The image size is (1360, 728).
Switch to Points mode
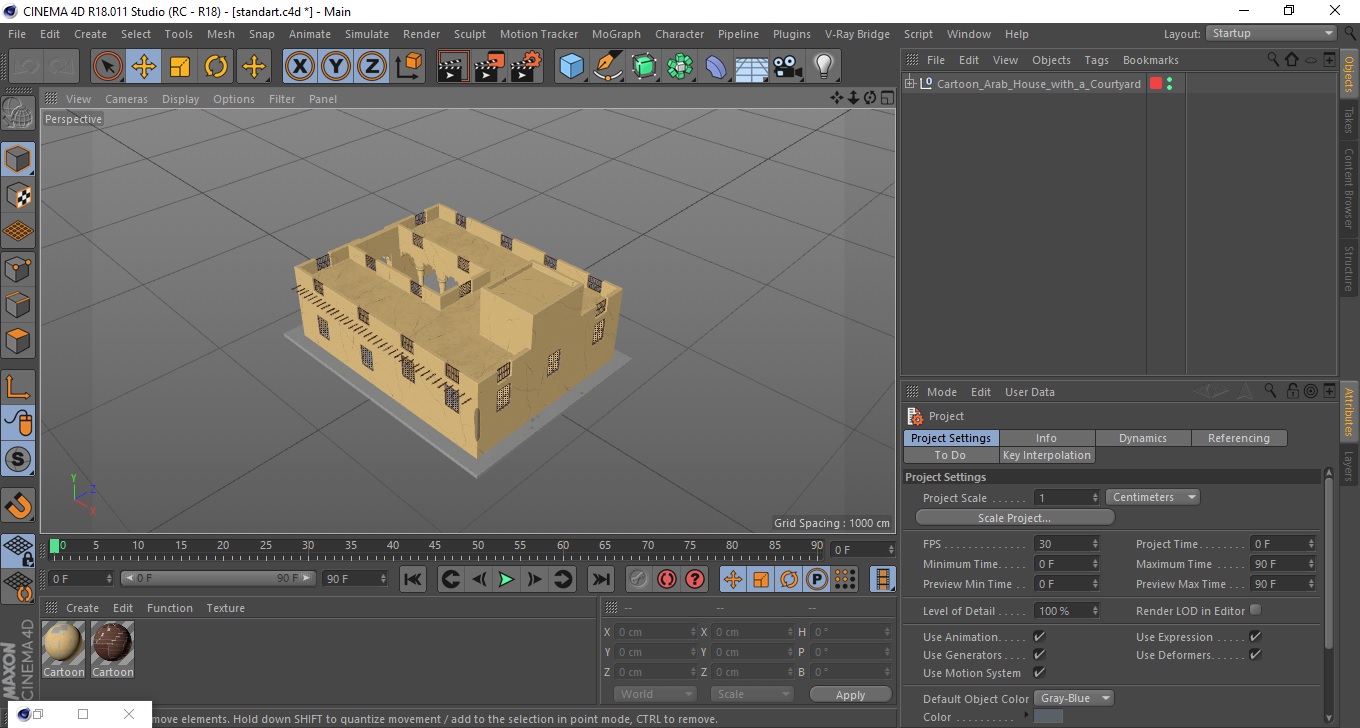18,268
